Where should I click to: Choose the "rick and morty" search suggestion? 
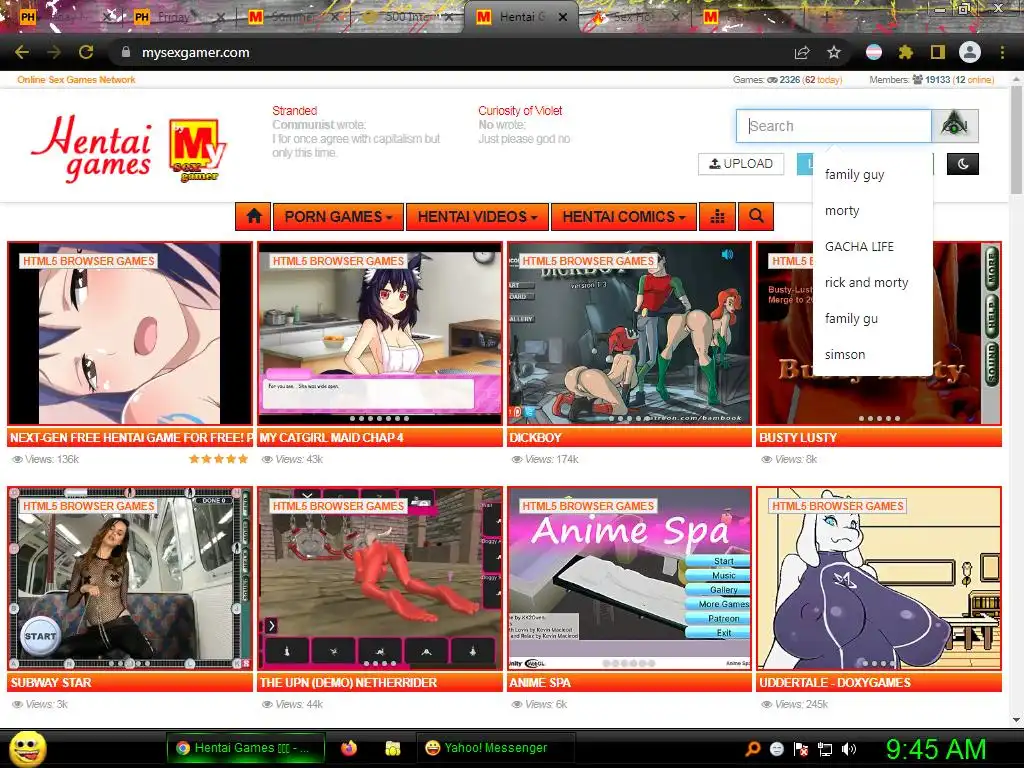coord(872,282)
